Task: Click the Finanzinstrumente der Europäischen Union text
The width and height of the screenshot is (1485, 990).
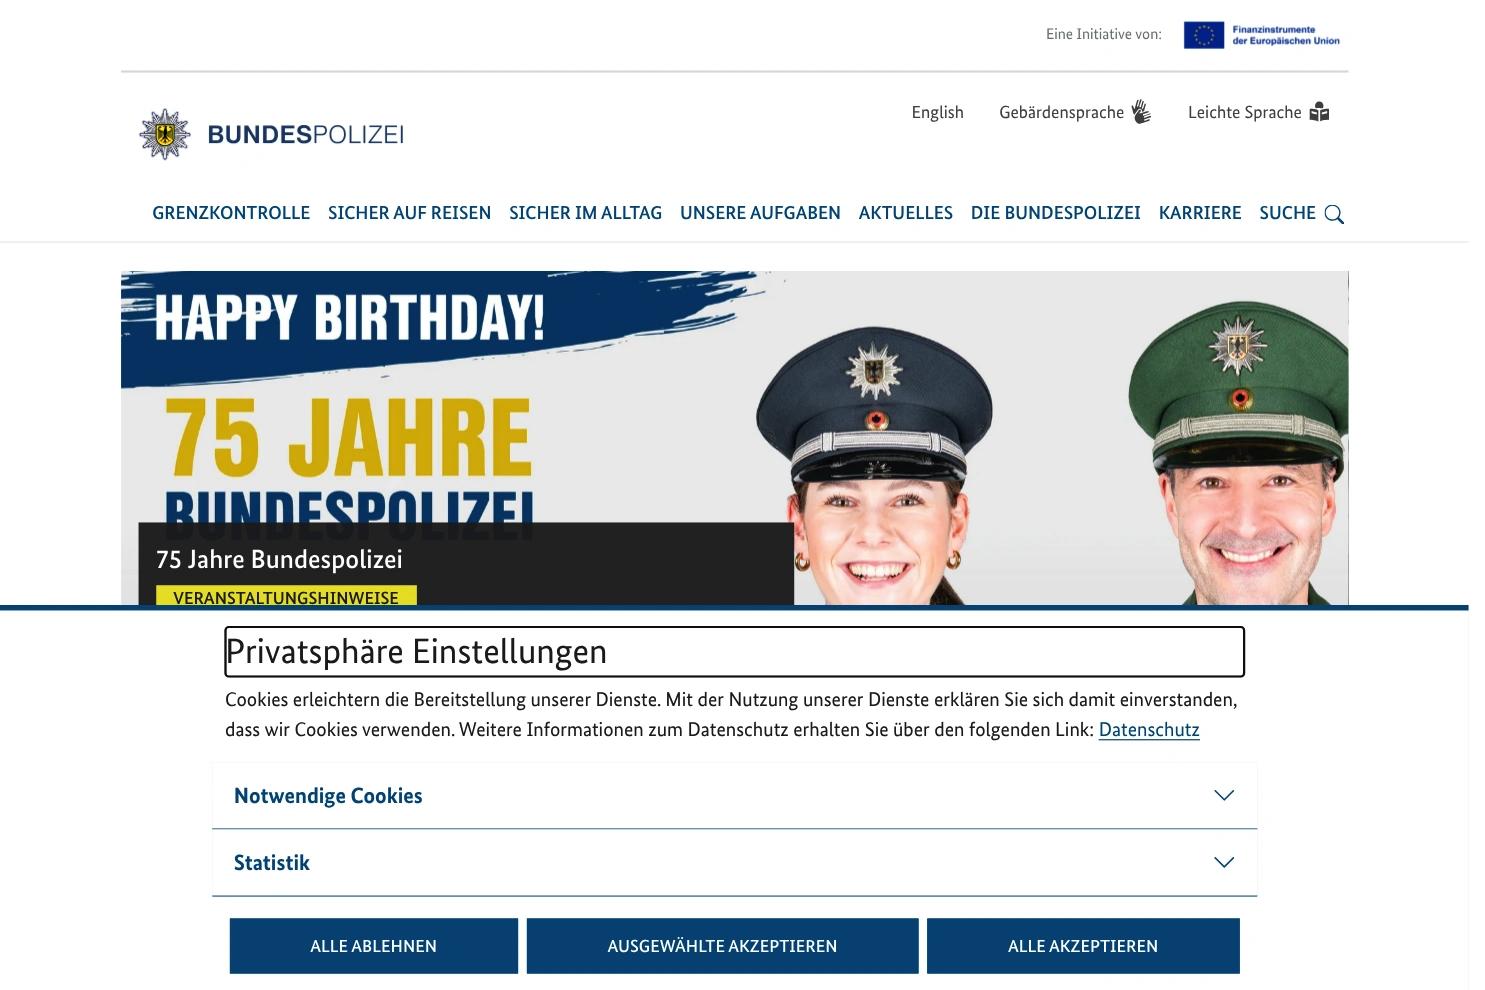Action: point(1286,35)
